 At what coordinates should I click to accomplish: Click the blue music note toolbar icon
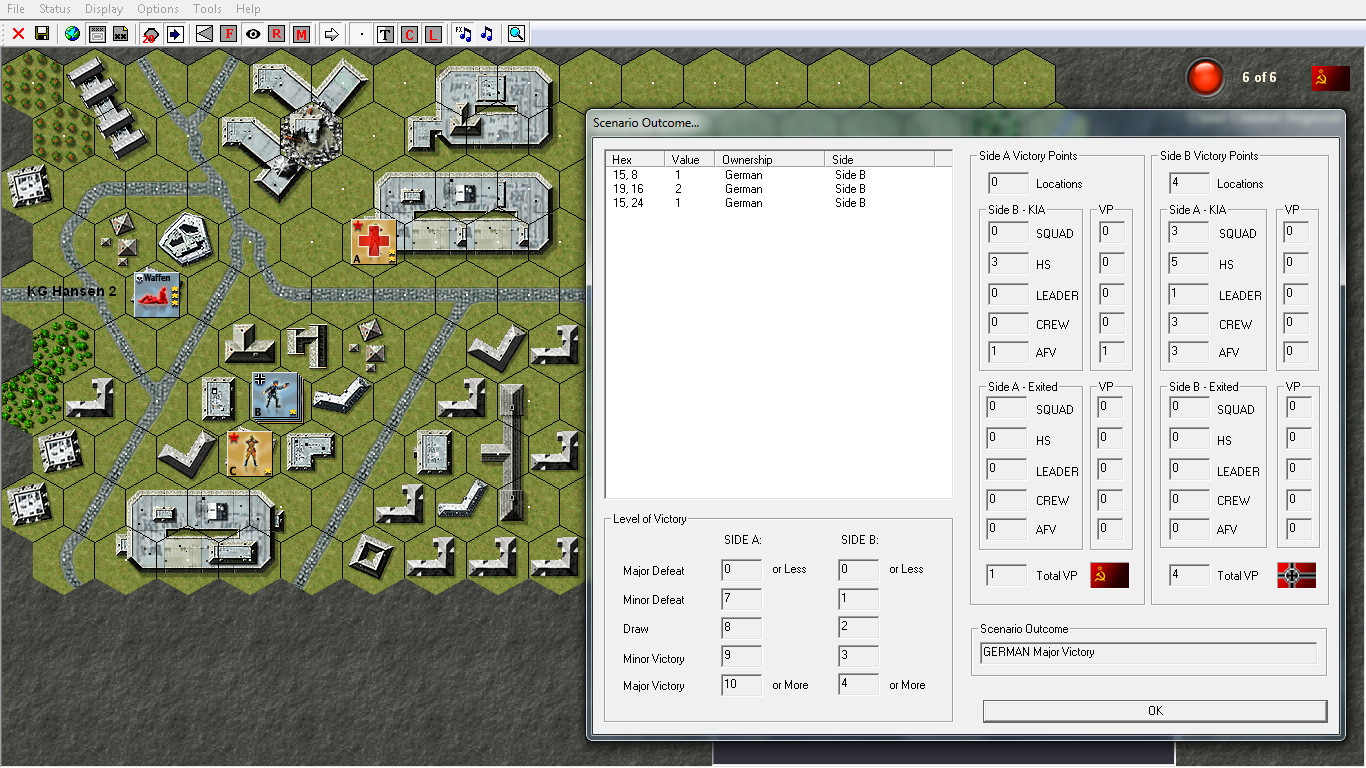click(487, 34)
